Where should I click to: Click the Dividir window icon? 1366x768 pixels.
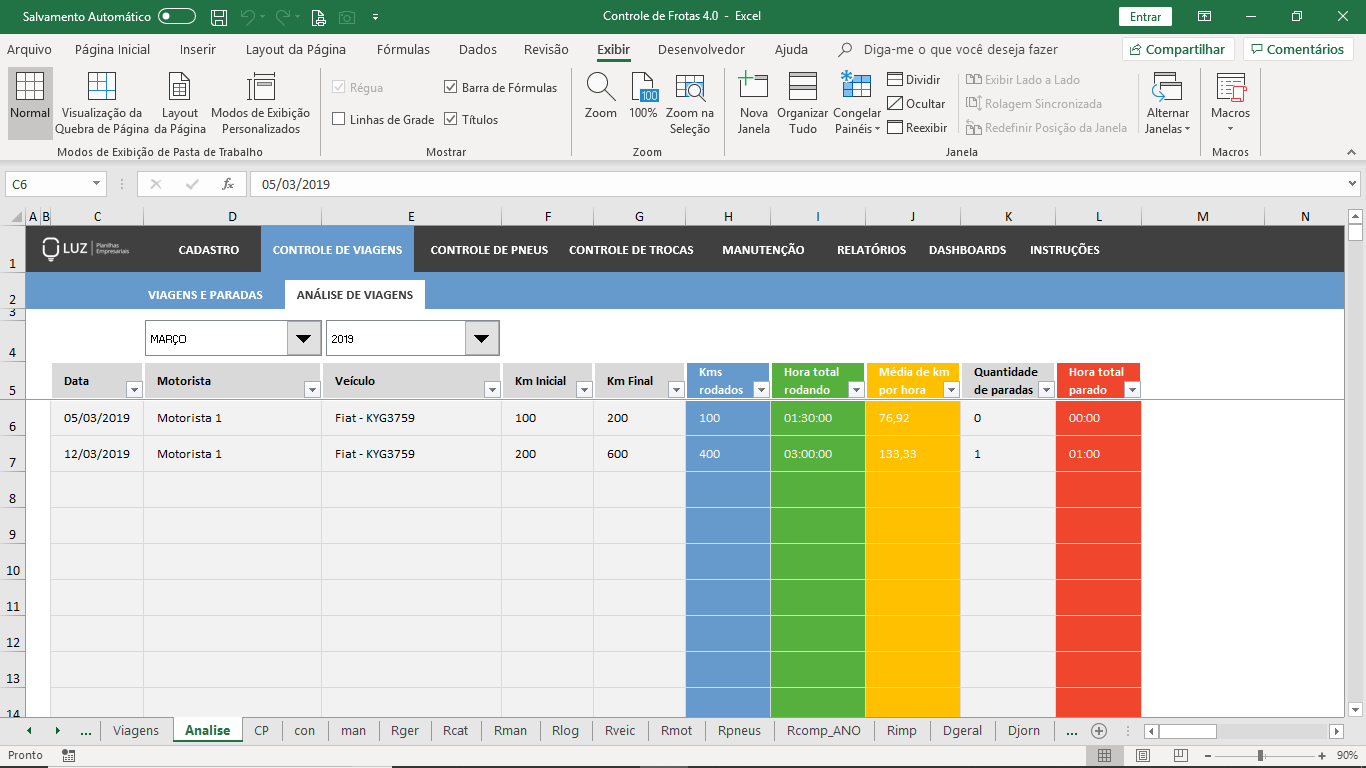895,80
